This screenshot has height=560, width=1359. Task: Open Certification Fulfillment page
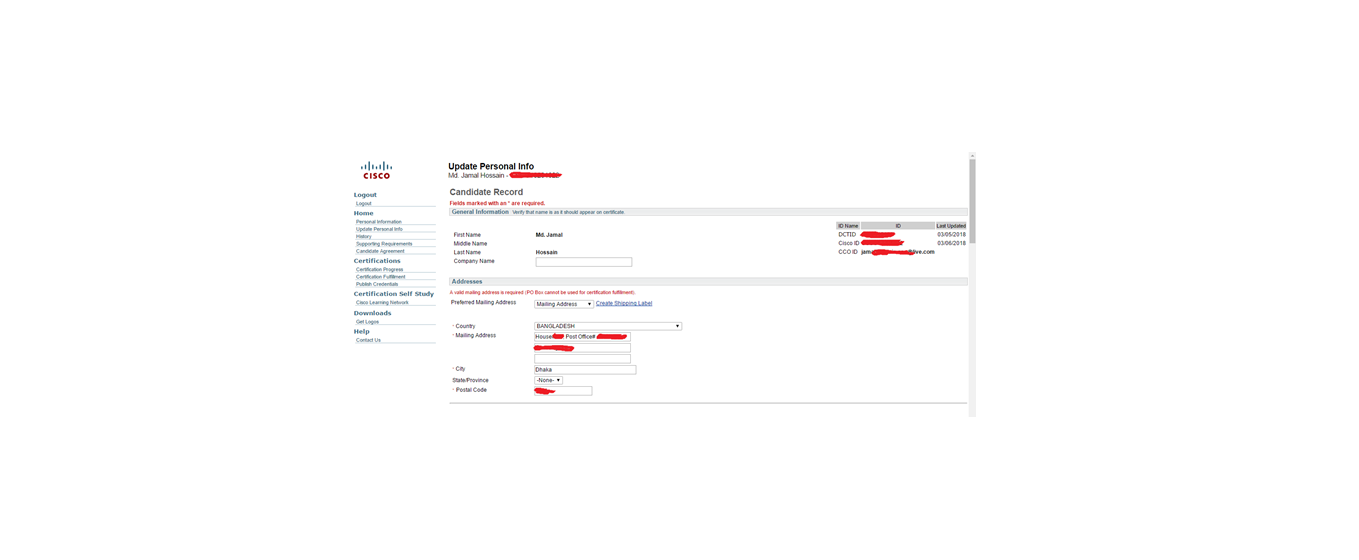tap(381, 276)
